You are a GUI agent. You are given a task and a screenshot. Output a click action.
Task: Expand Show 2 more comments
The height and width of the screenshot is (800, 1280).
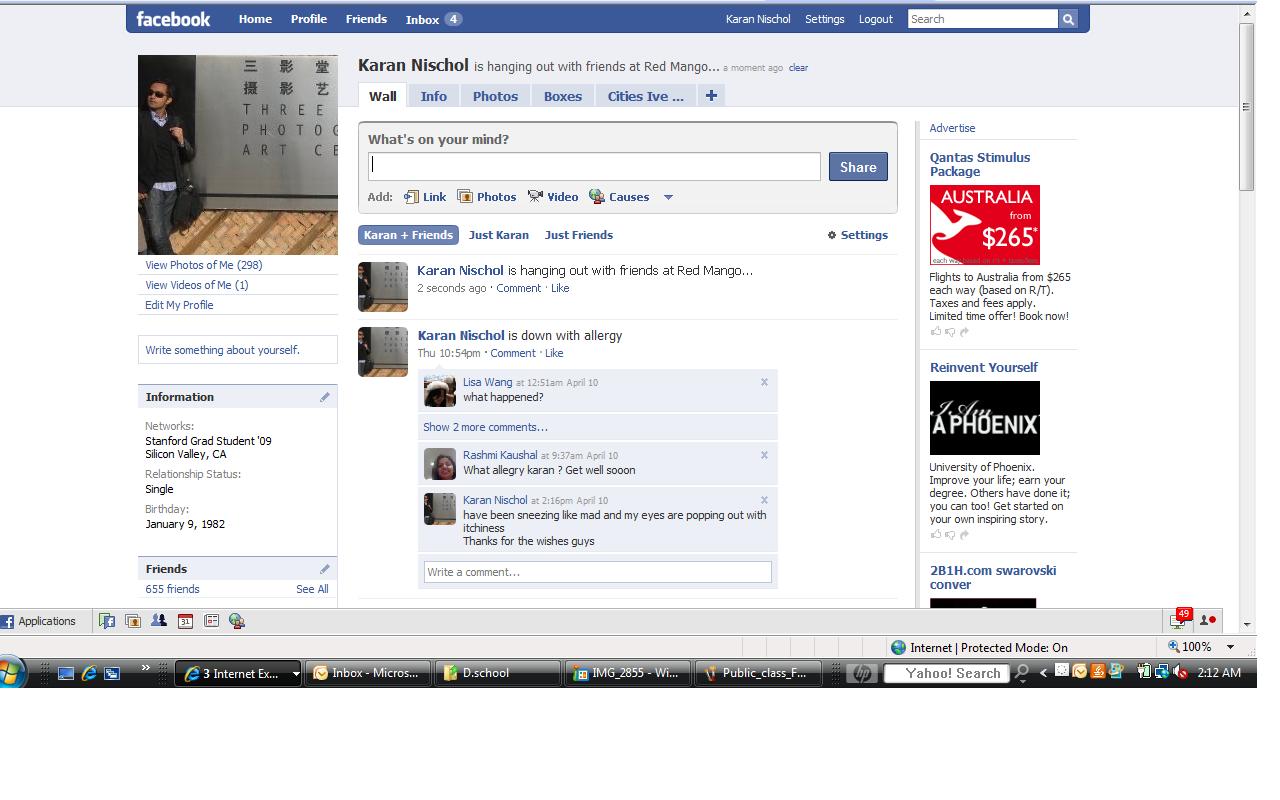pyautogui.click(x=485, y=427)
